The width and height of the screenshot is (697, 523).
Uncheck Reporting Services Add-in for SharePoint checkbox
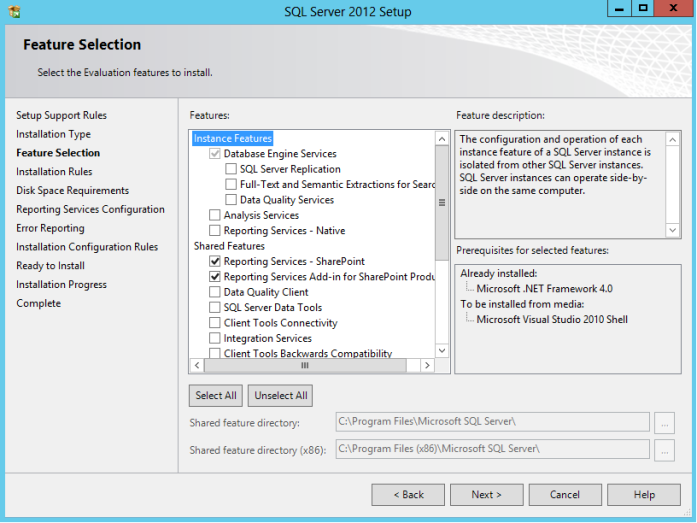point(215,276)
